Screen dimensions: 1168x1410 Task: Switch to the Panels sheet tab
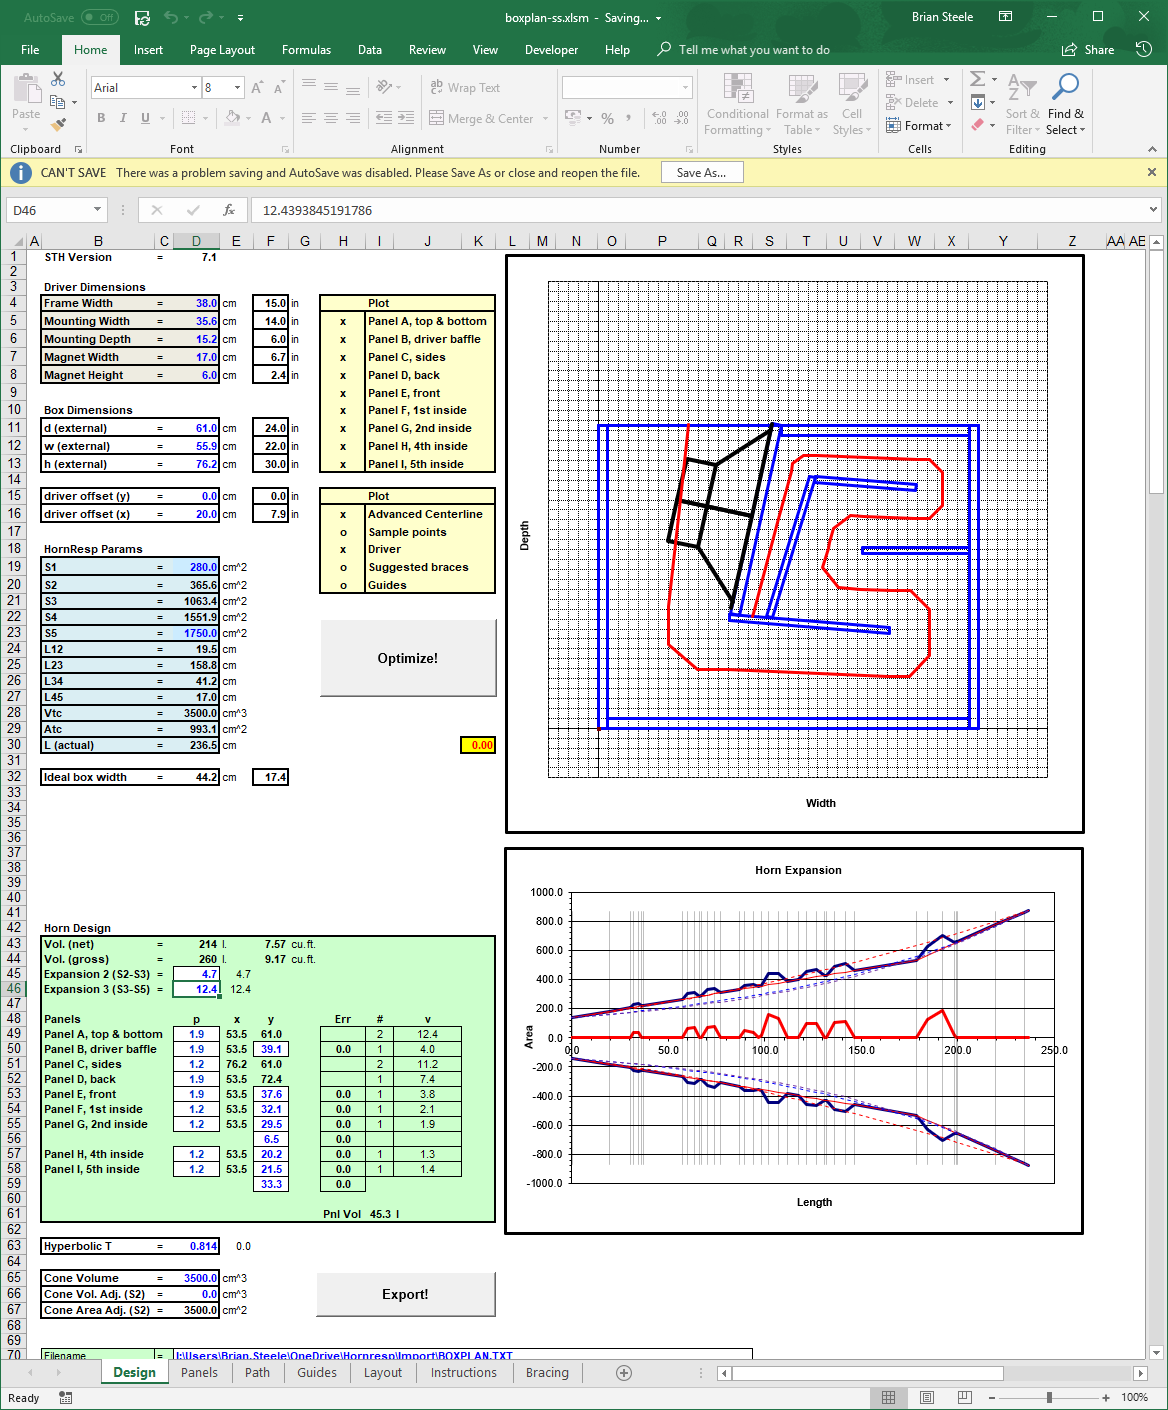click(x=199, y=1373)
